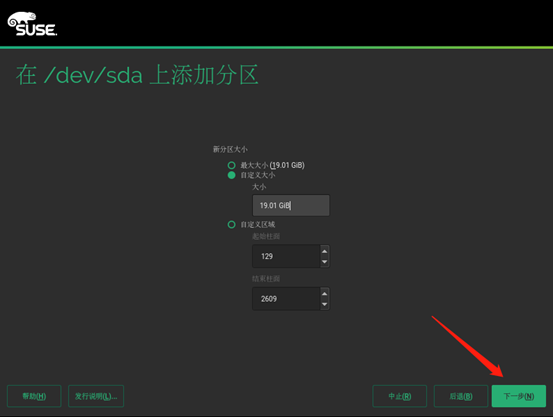The height and width of the screenshot is (417, 553).
Task: Abort installation with 中止(R) button
Action: (400, 396)
